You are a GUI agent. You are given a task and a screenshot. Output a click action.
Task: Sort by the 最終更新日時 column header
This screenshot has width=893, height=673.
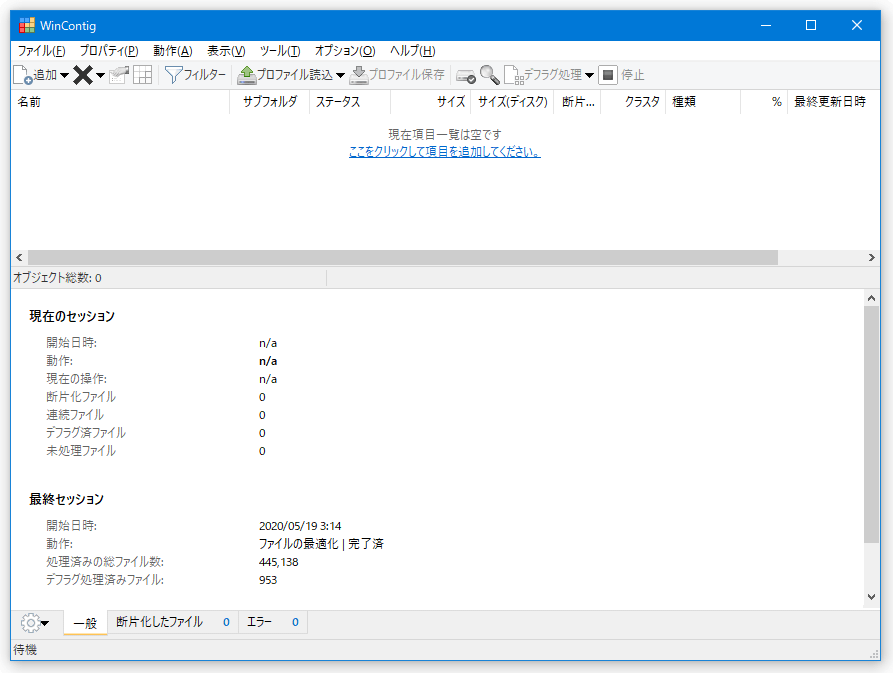[834, 102]
